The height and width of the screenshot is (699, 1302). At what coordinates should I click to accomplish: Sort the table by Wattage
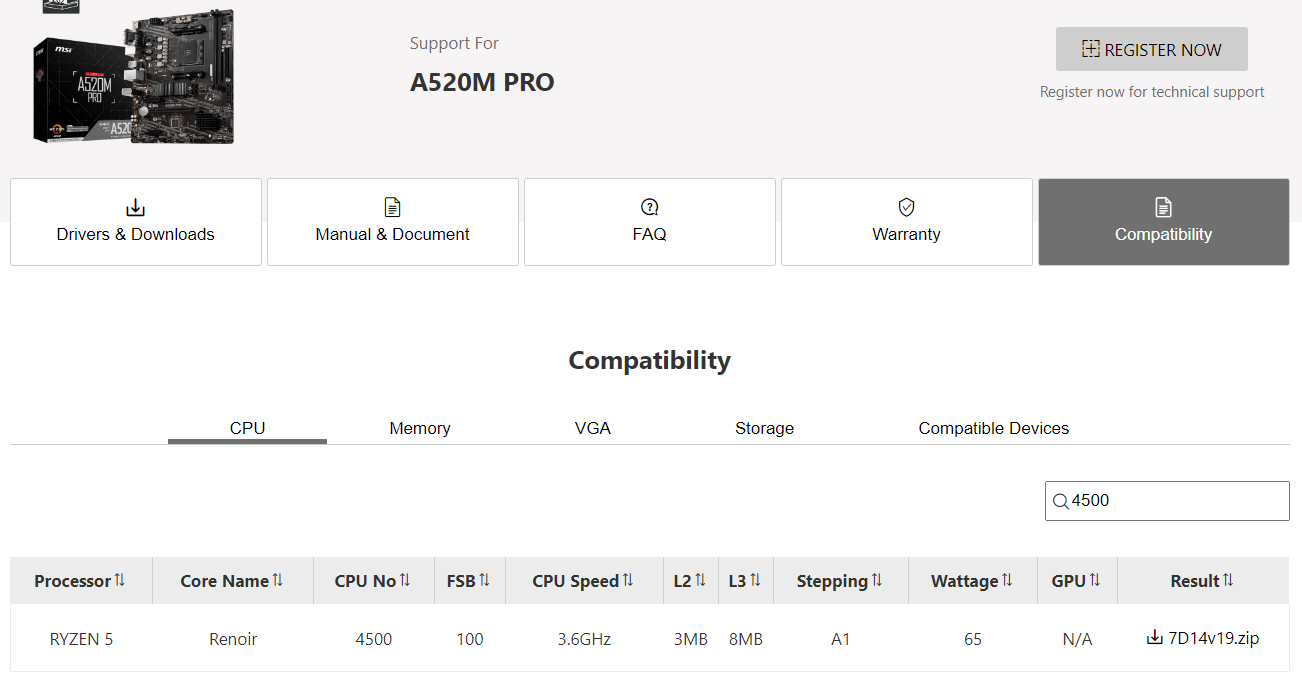tap(1007, 580)
